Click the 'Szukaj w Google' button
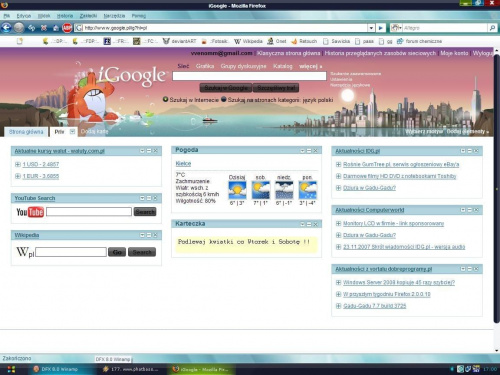 point(226,88)
